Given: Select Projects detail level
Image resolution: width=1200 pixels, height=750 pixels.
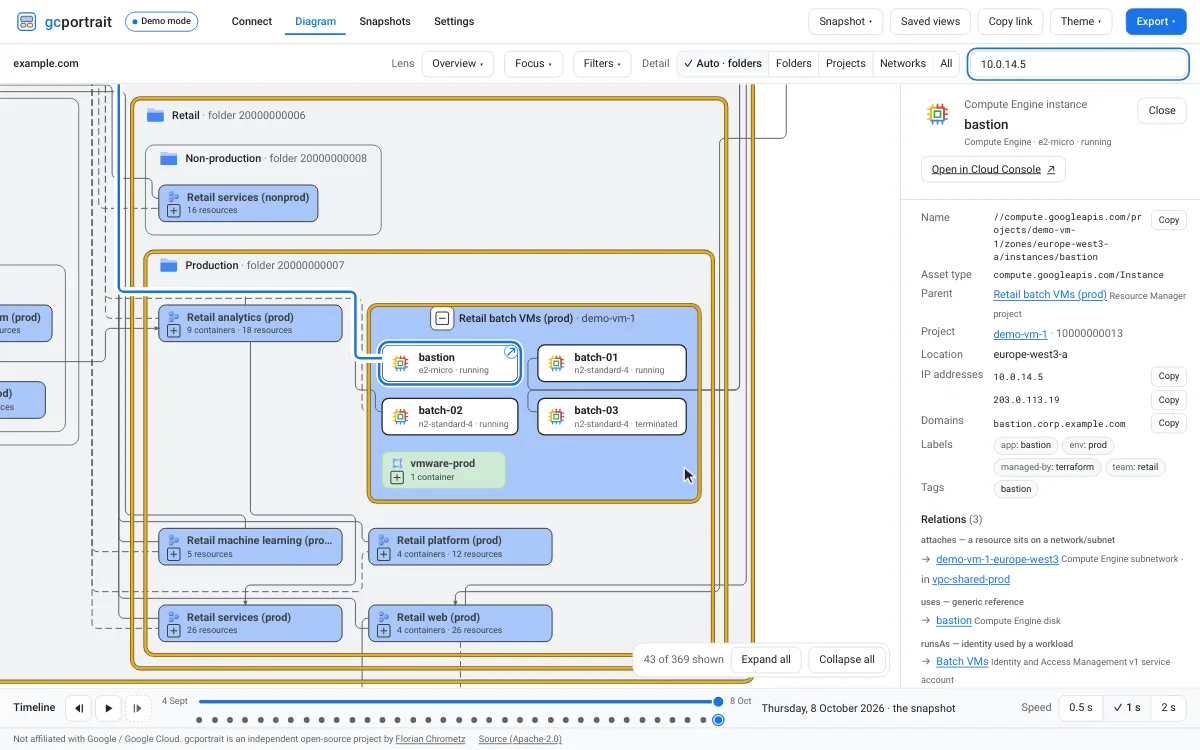Looking at the screenshot, I should [x=846, y=64].
